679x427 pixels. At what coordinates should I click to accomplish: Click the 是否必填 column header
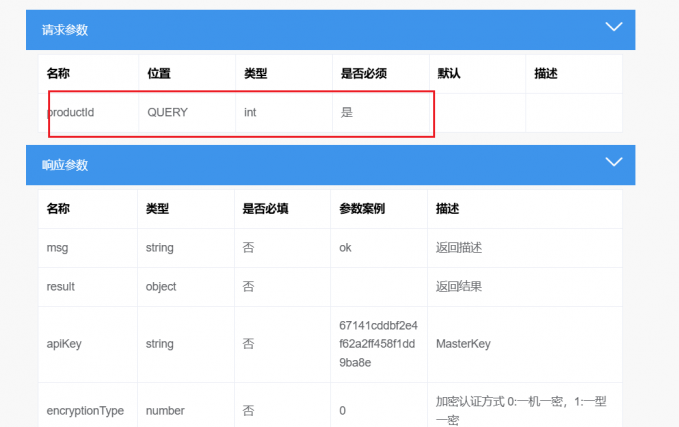tap(265, 209)
